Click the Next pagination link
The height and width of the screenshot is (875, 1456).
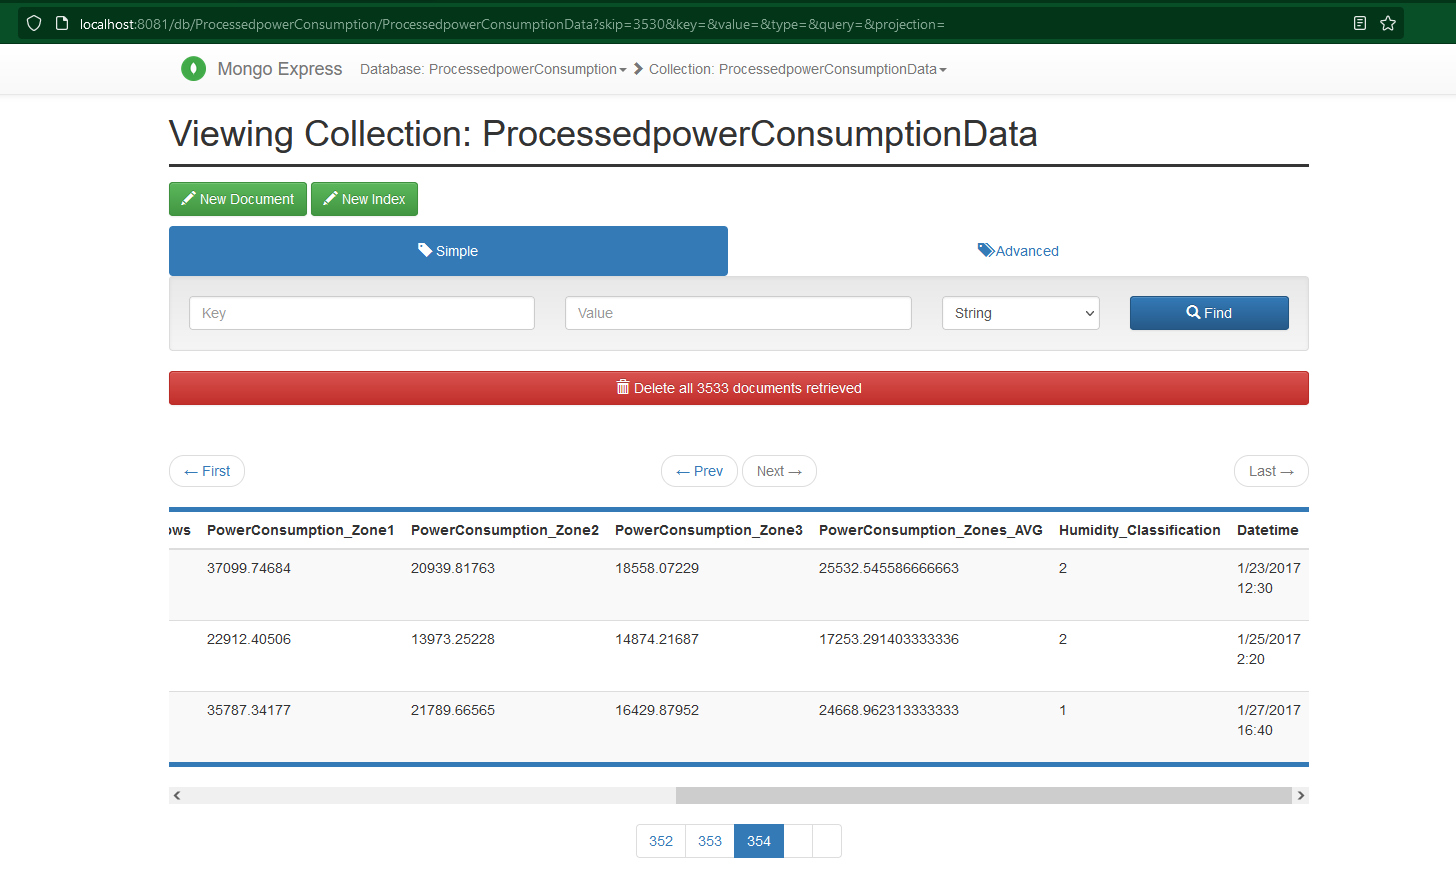(779, 470)
